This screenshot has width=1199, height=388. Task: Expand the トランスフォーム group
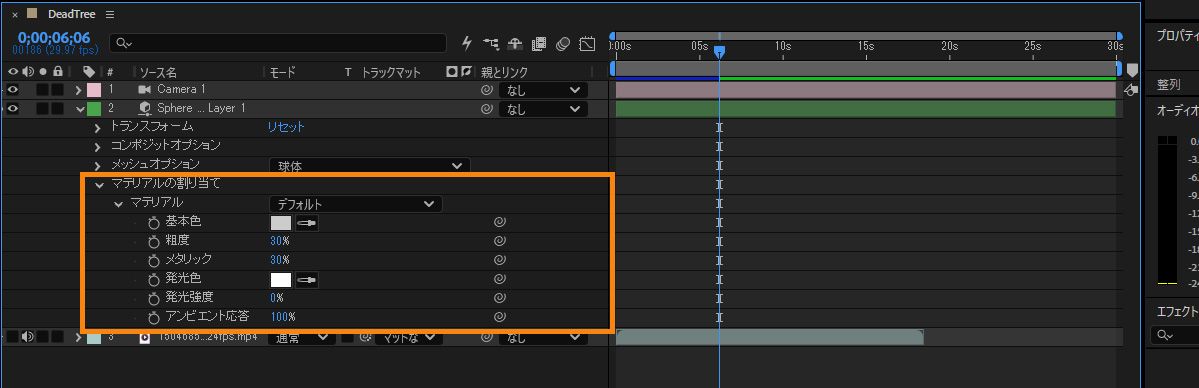coord(97,128)
